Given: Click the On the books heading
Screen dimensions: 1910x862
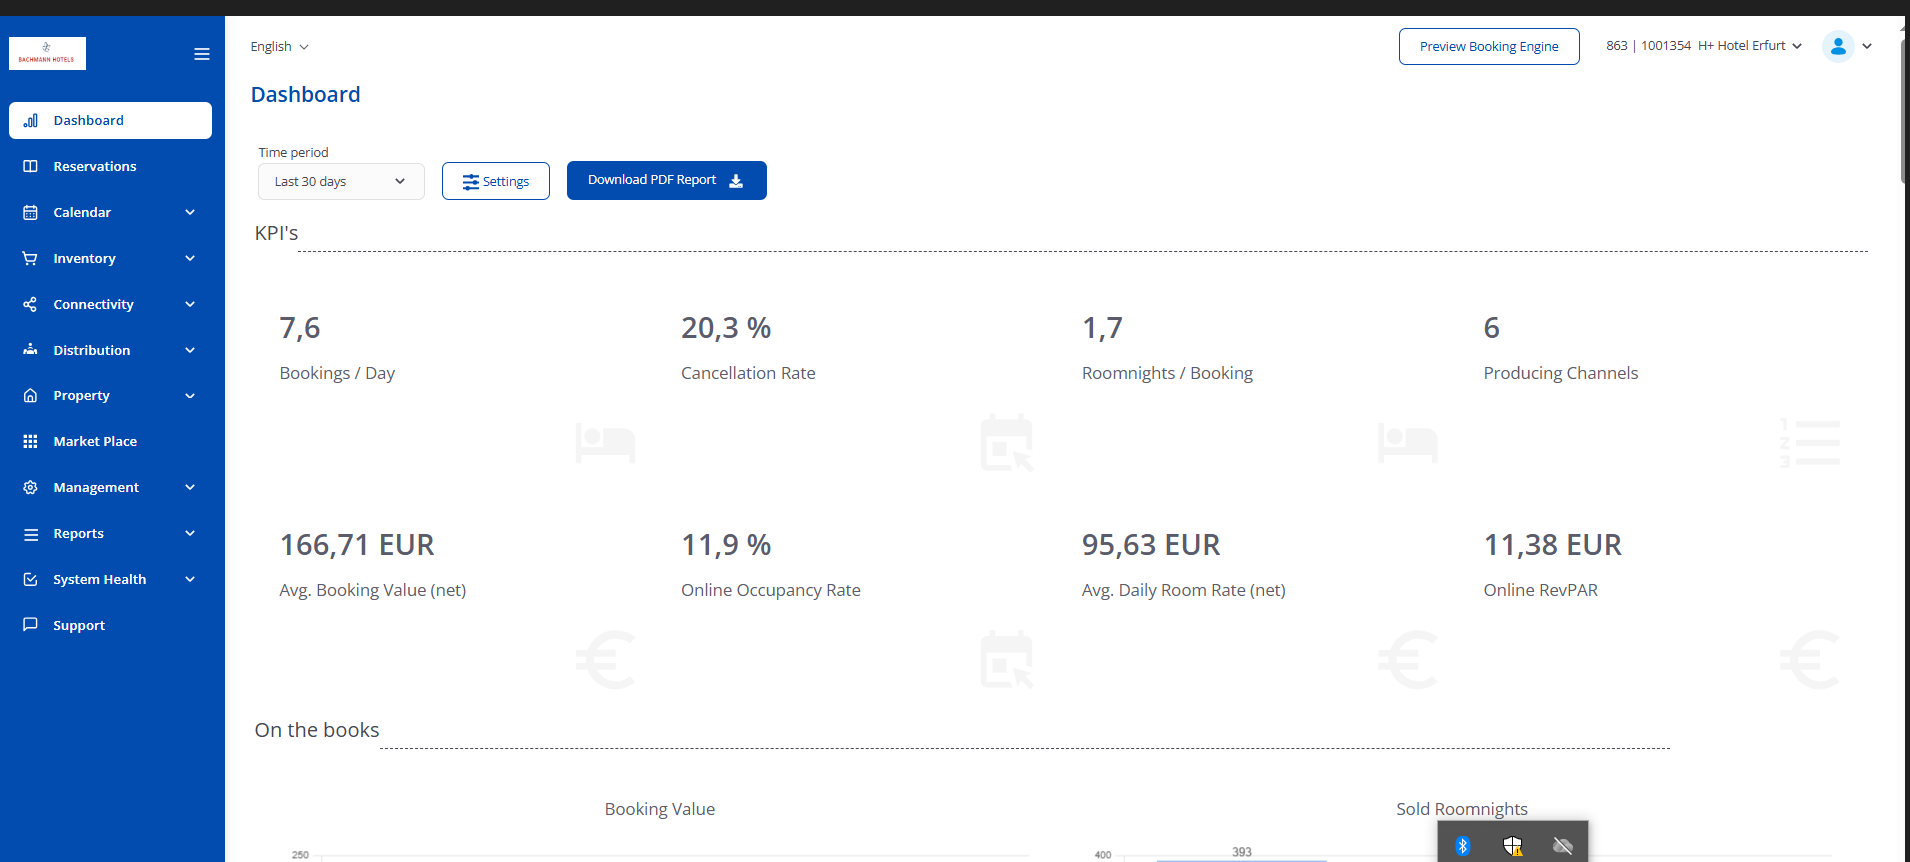Looking at the screenshot, I should pos(317,730).
